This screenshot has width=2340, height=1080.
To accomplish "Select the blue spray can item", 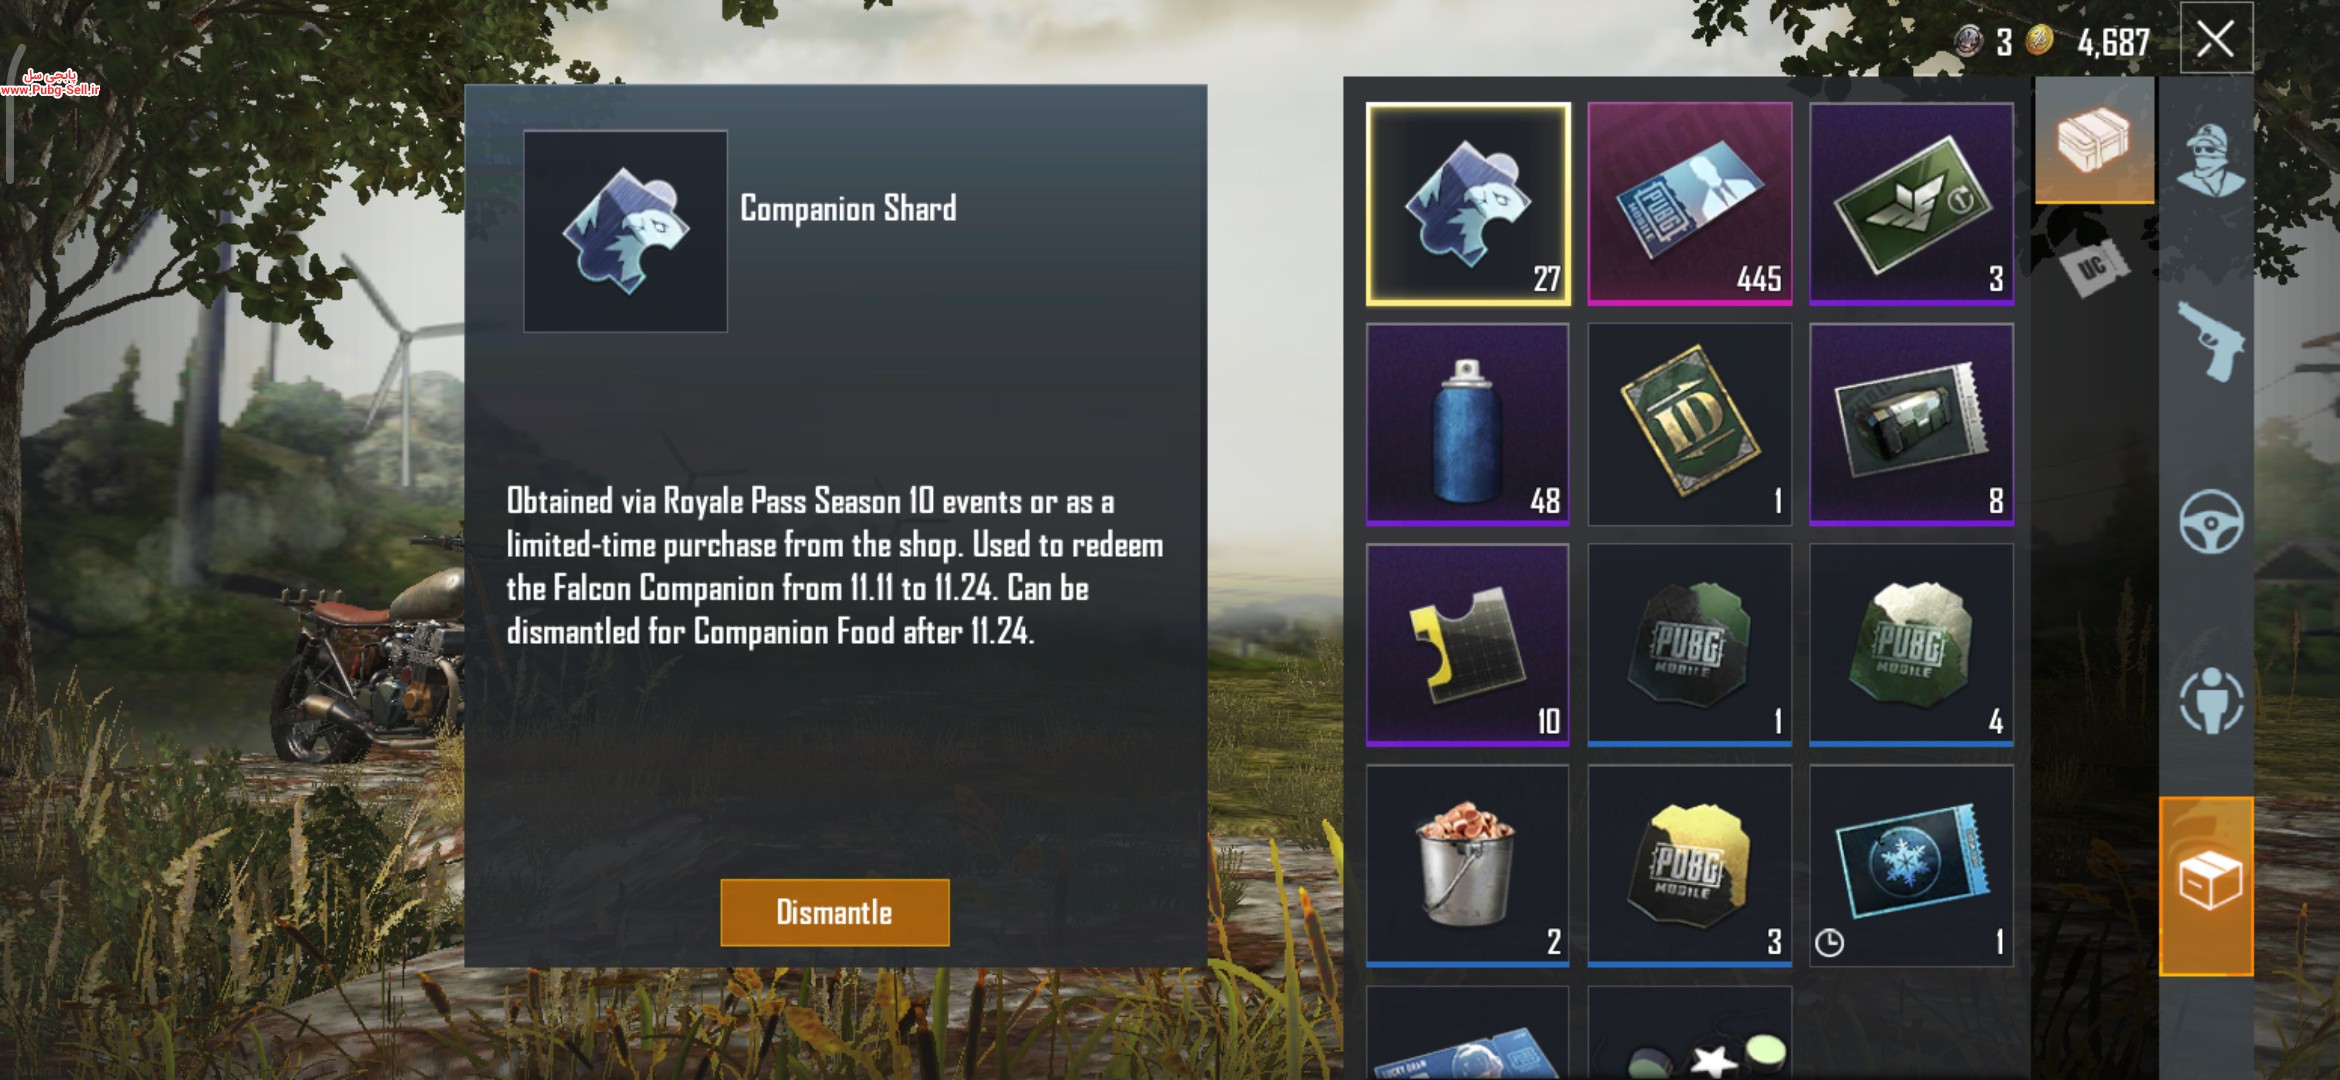I will coord(1468,424).
